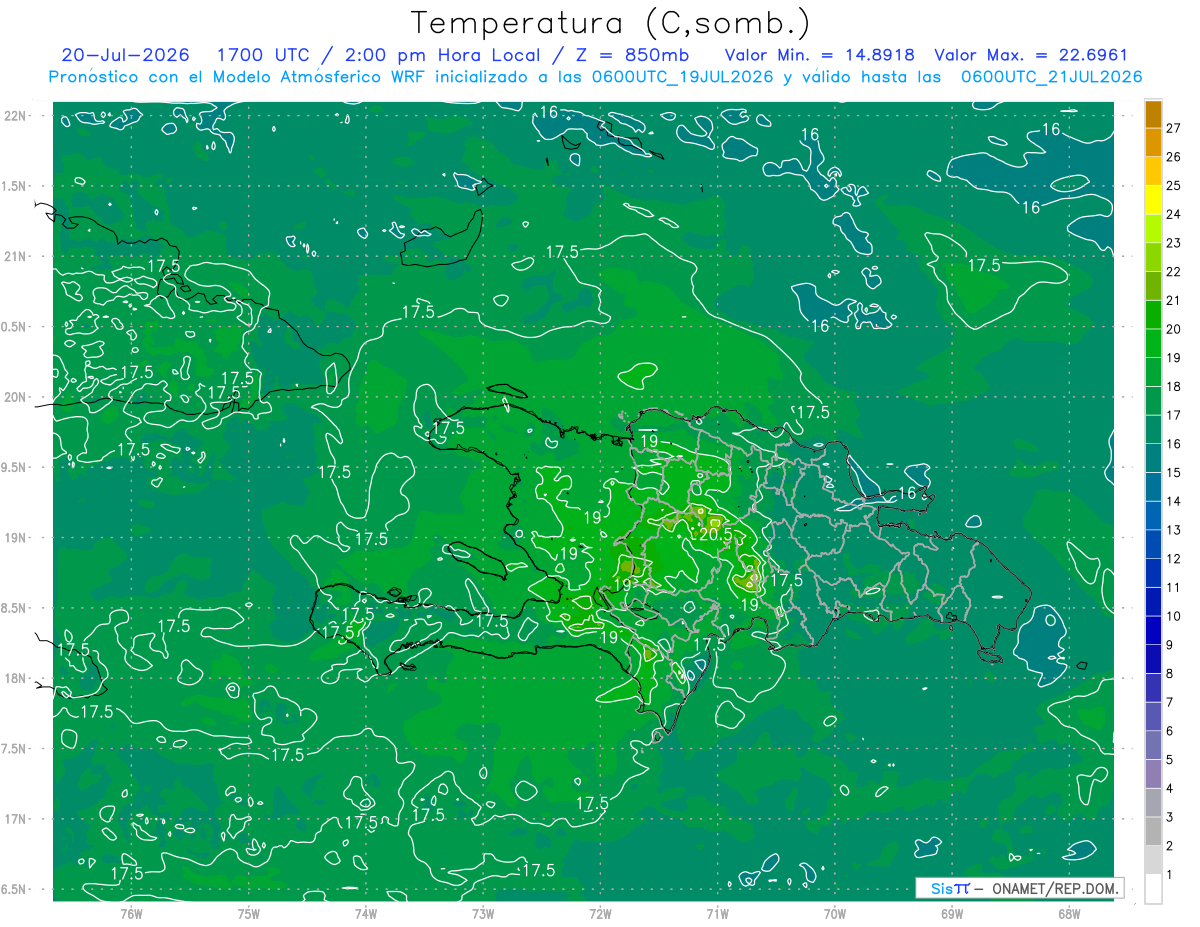Click the "4" color bar label
Viewport: 1200px width, 927px height.
coord(1171,789)
